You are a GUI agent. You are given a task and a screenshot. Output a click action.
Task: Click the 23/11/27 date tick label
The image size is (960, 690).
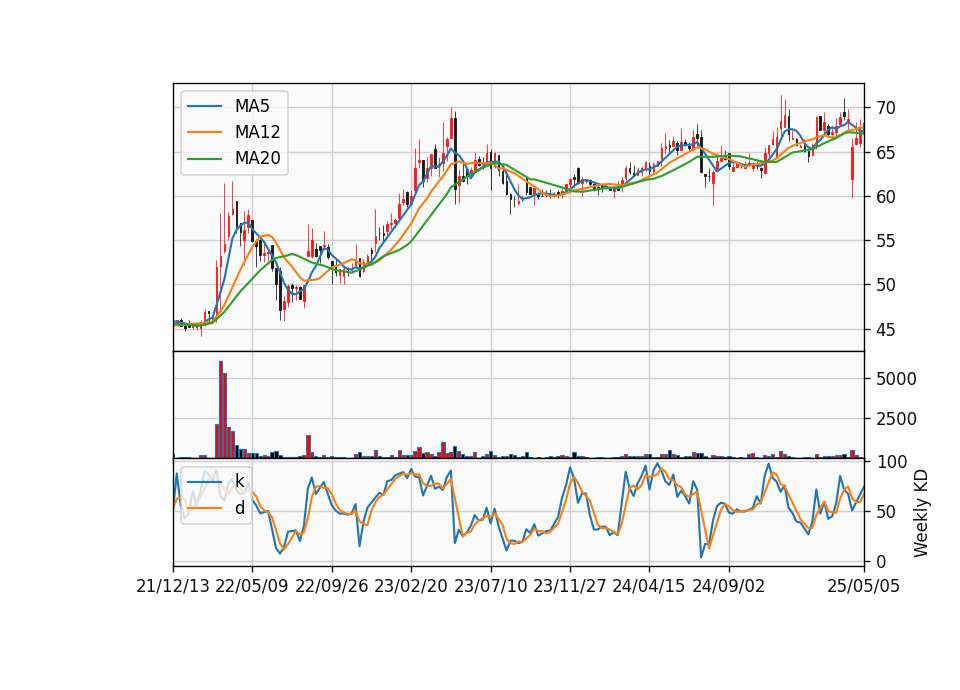[x=570, y=587]
